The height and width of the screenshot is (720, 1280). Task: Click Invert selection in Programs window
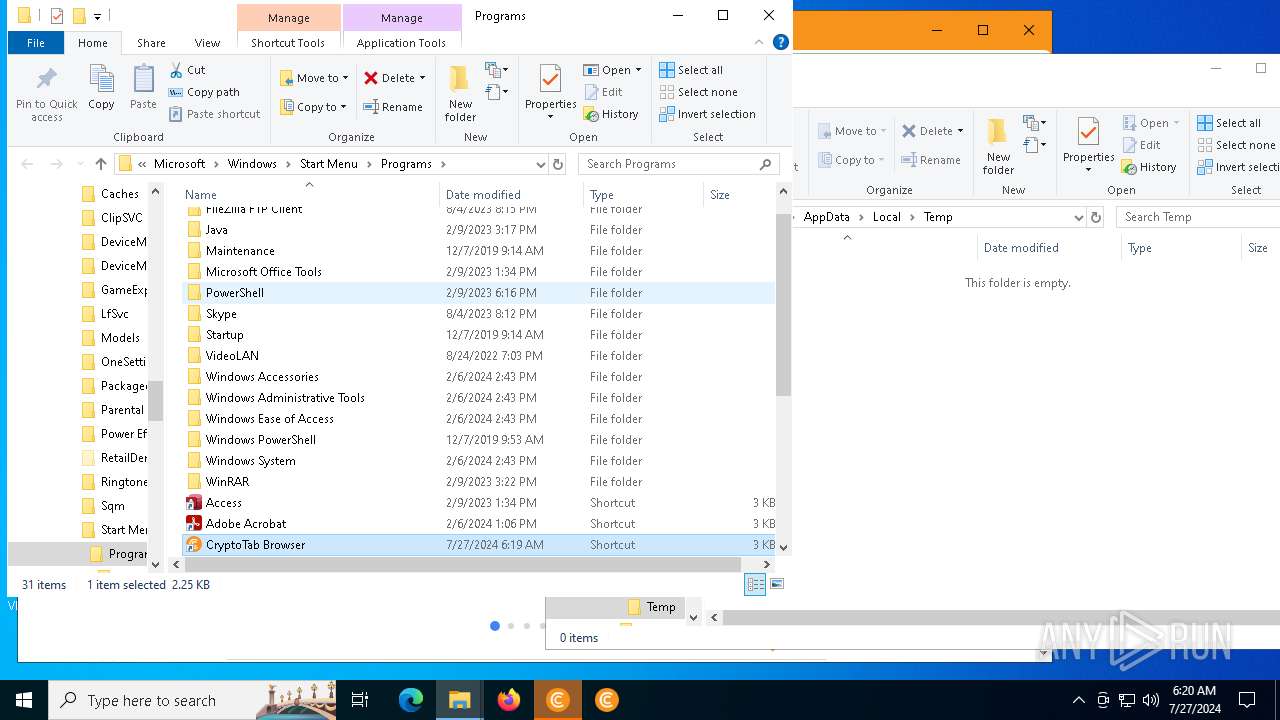[x=707, y=114]
